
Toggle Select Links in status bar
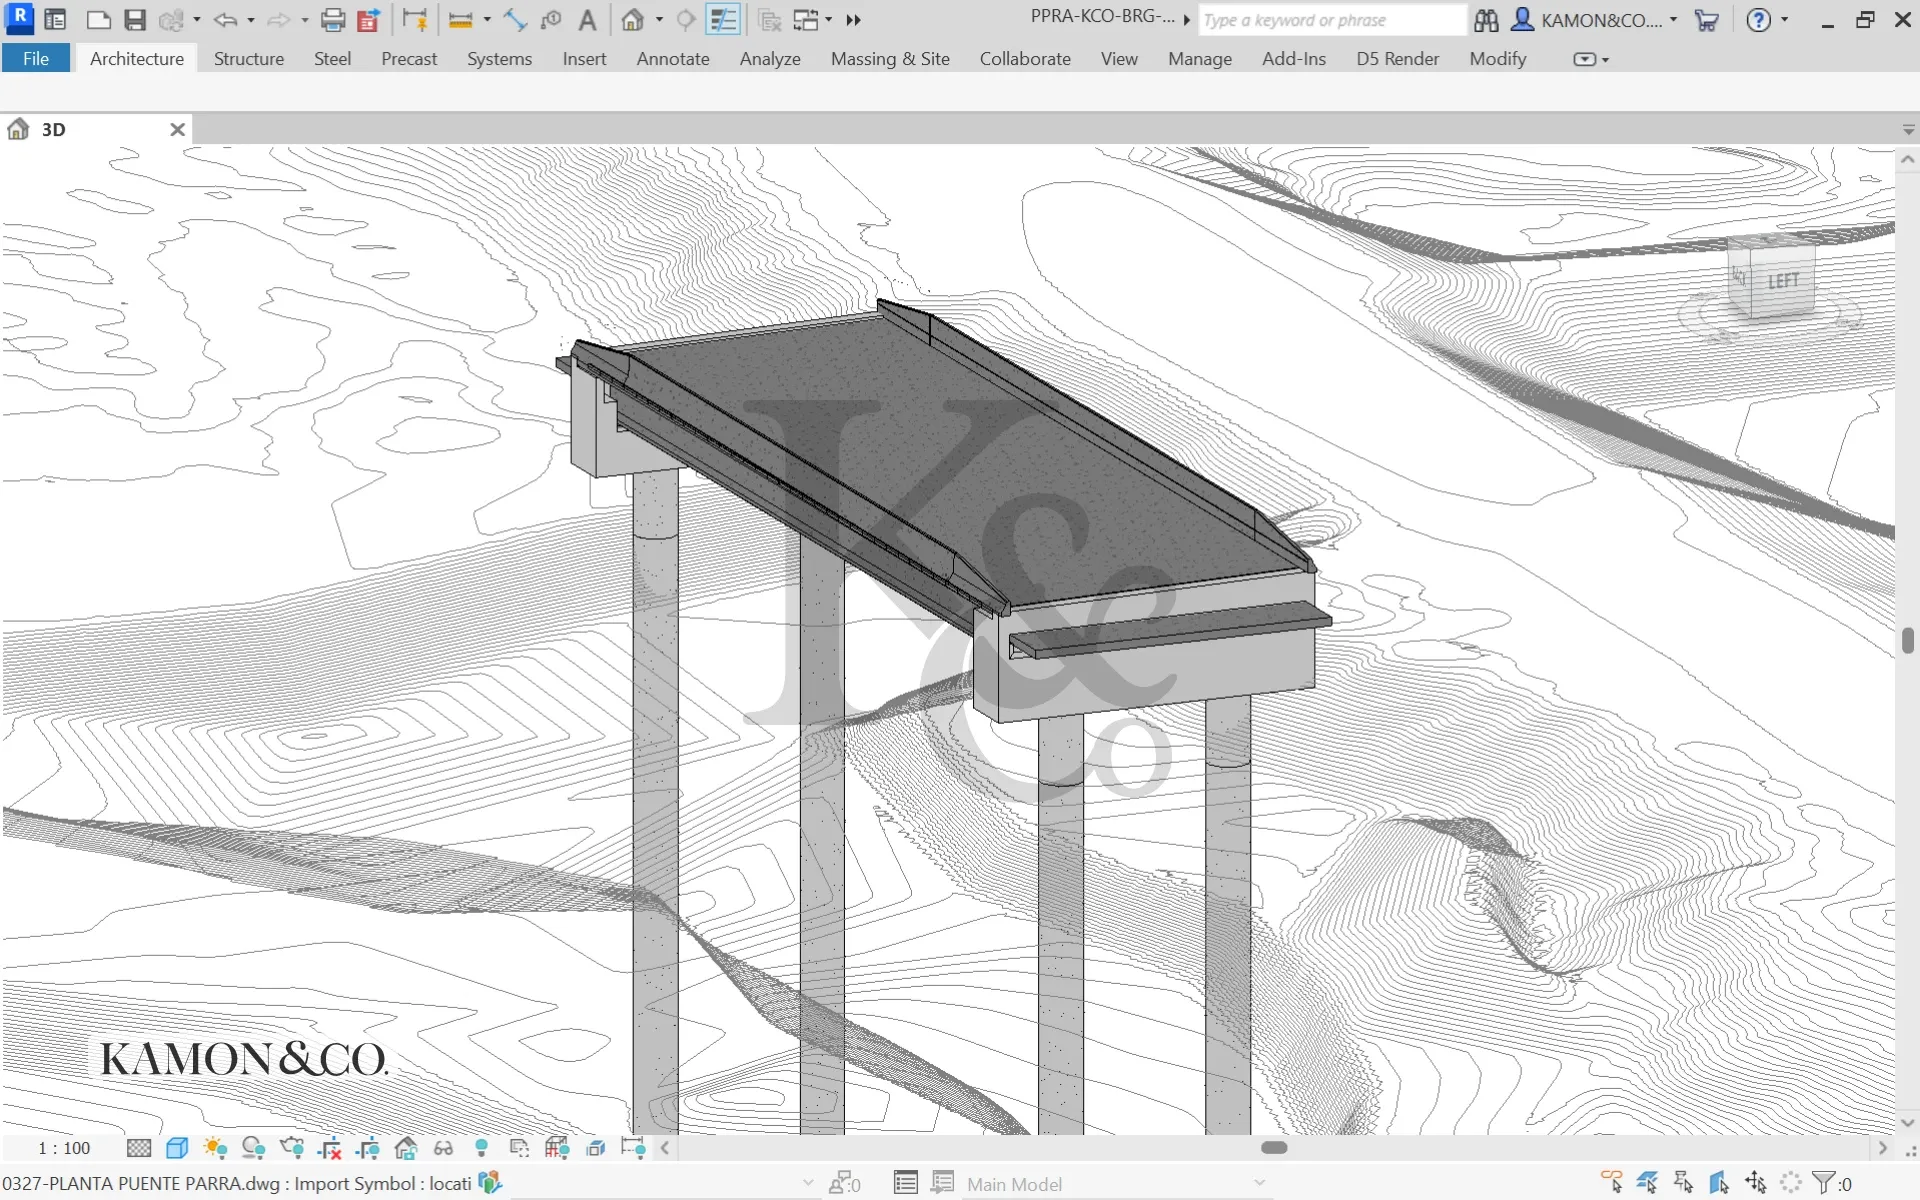(1612, 1183)
